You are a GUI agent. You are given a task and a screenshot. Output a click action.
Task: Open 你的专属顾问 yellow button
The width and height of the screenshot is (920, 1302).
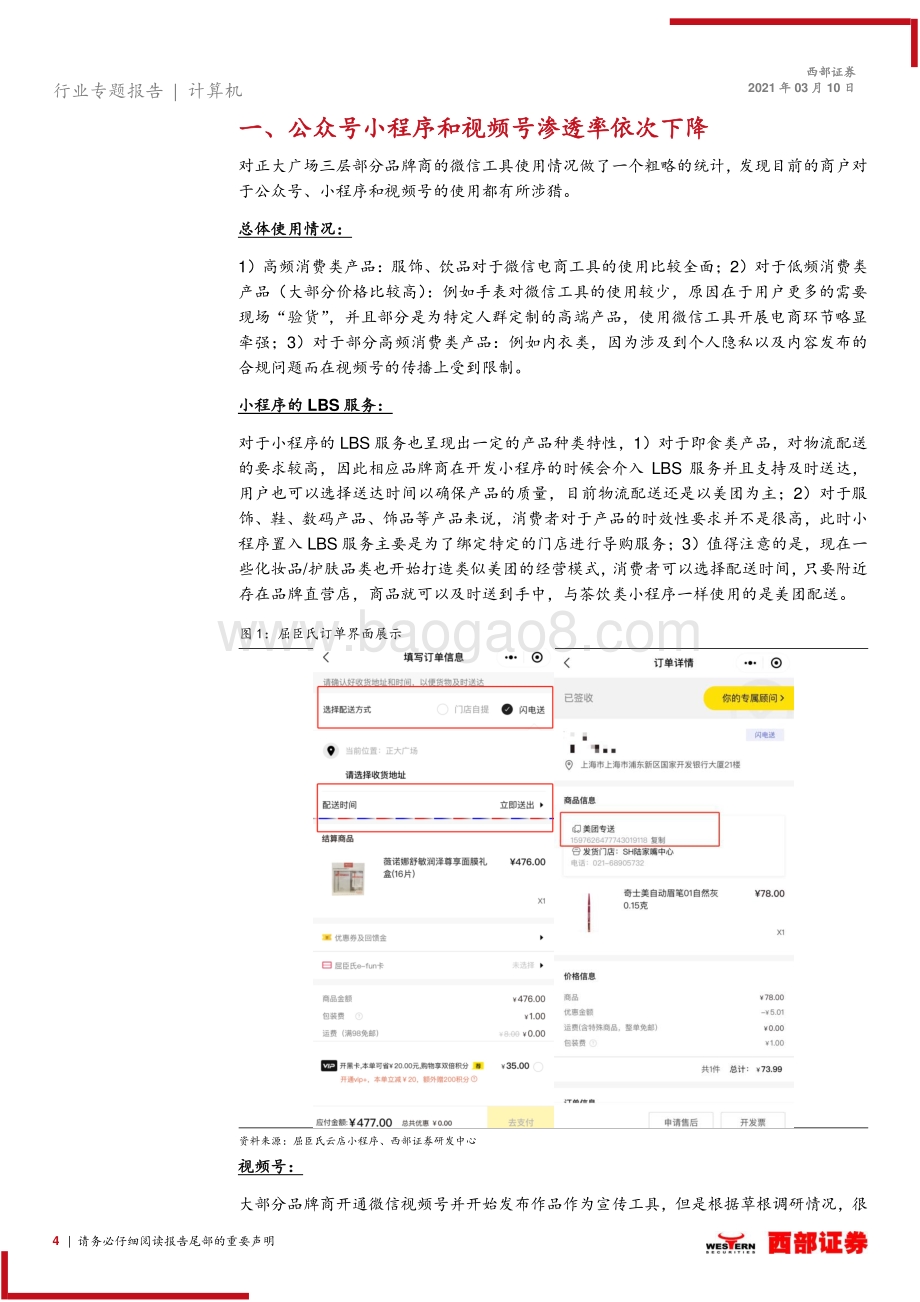[x=749, y=698]
